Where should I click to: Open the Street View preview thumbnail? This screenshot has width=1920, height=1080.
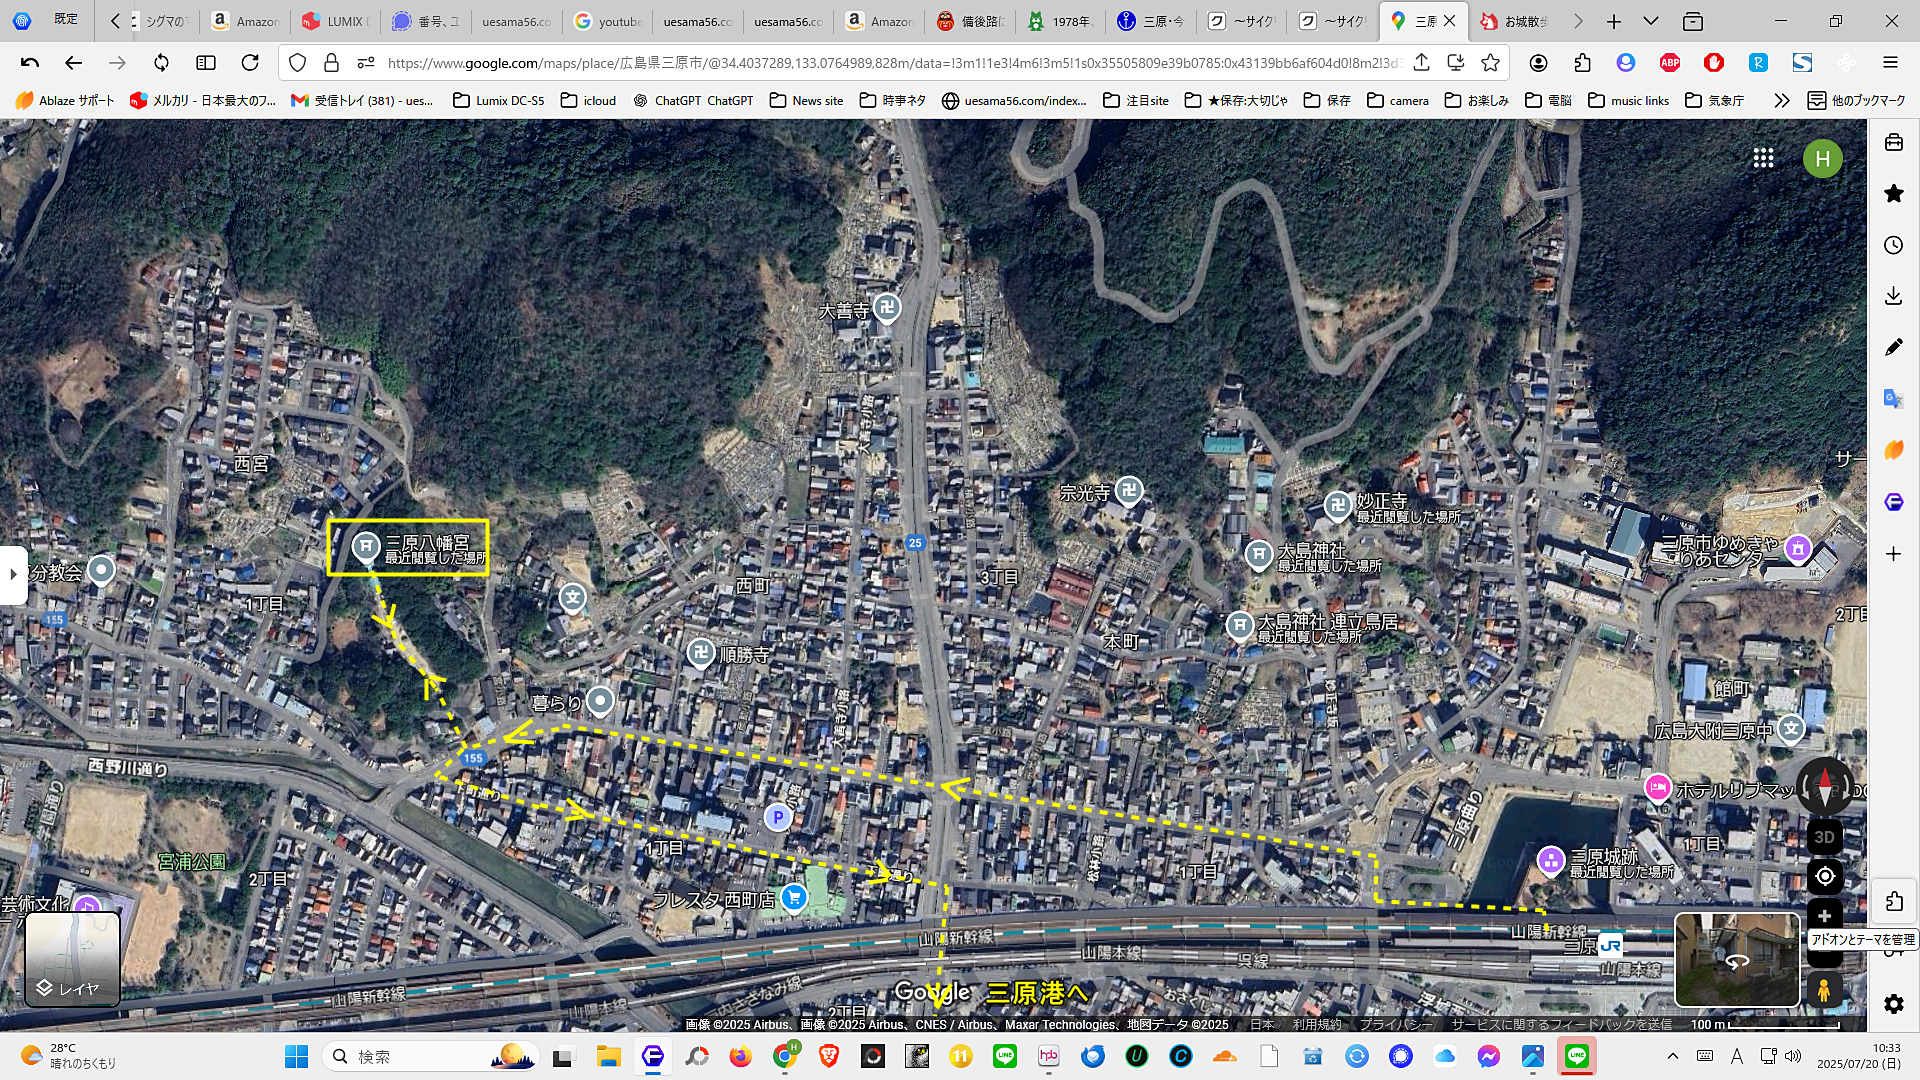coord(1736,959)
